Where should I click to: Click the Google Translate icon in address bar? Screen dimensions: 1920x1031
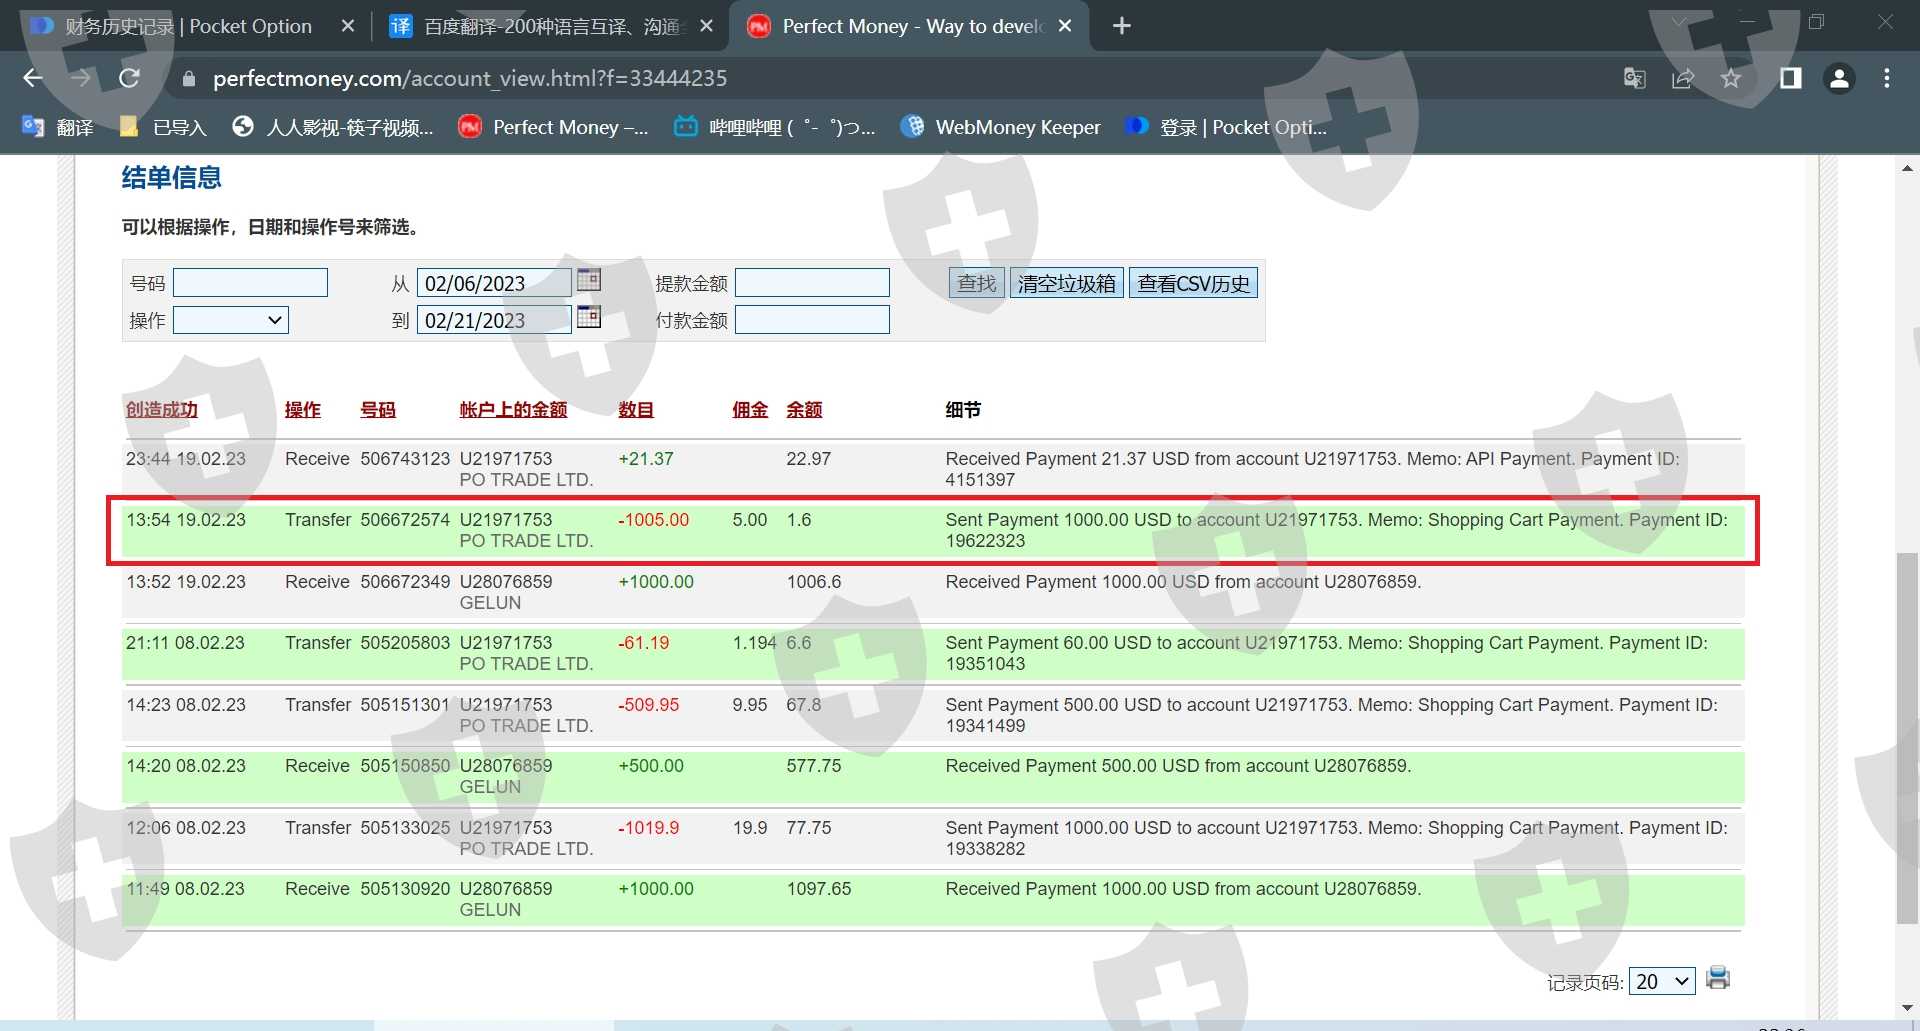point(1635,78)
